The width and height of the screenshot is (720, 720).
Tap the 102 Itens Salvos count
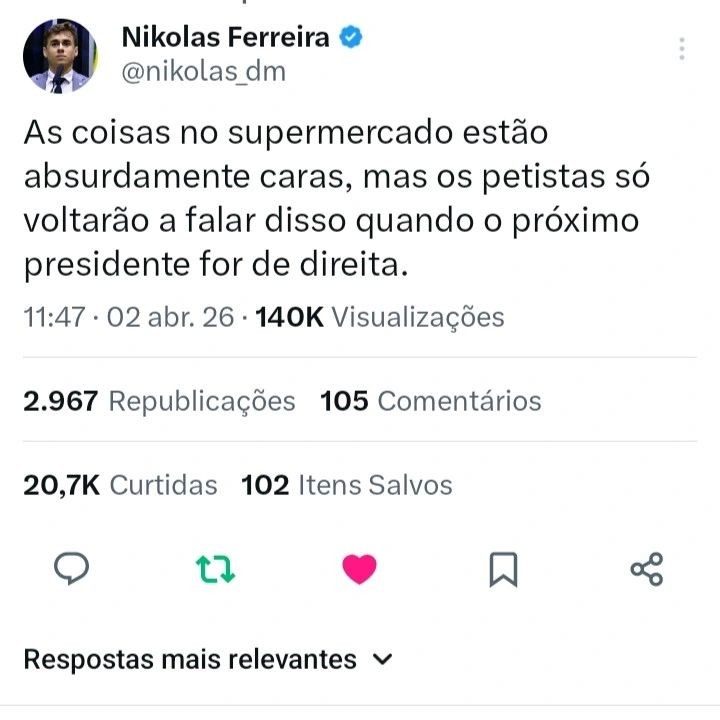(x=347, y=485)
